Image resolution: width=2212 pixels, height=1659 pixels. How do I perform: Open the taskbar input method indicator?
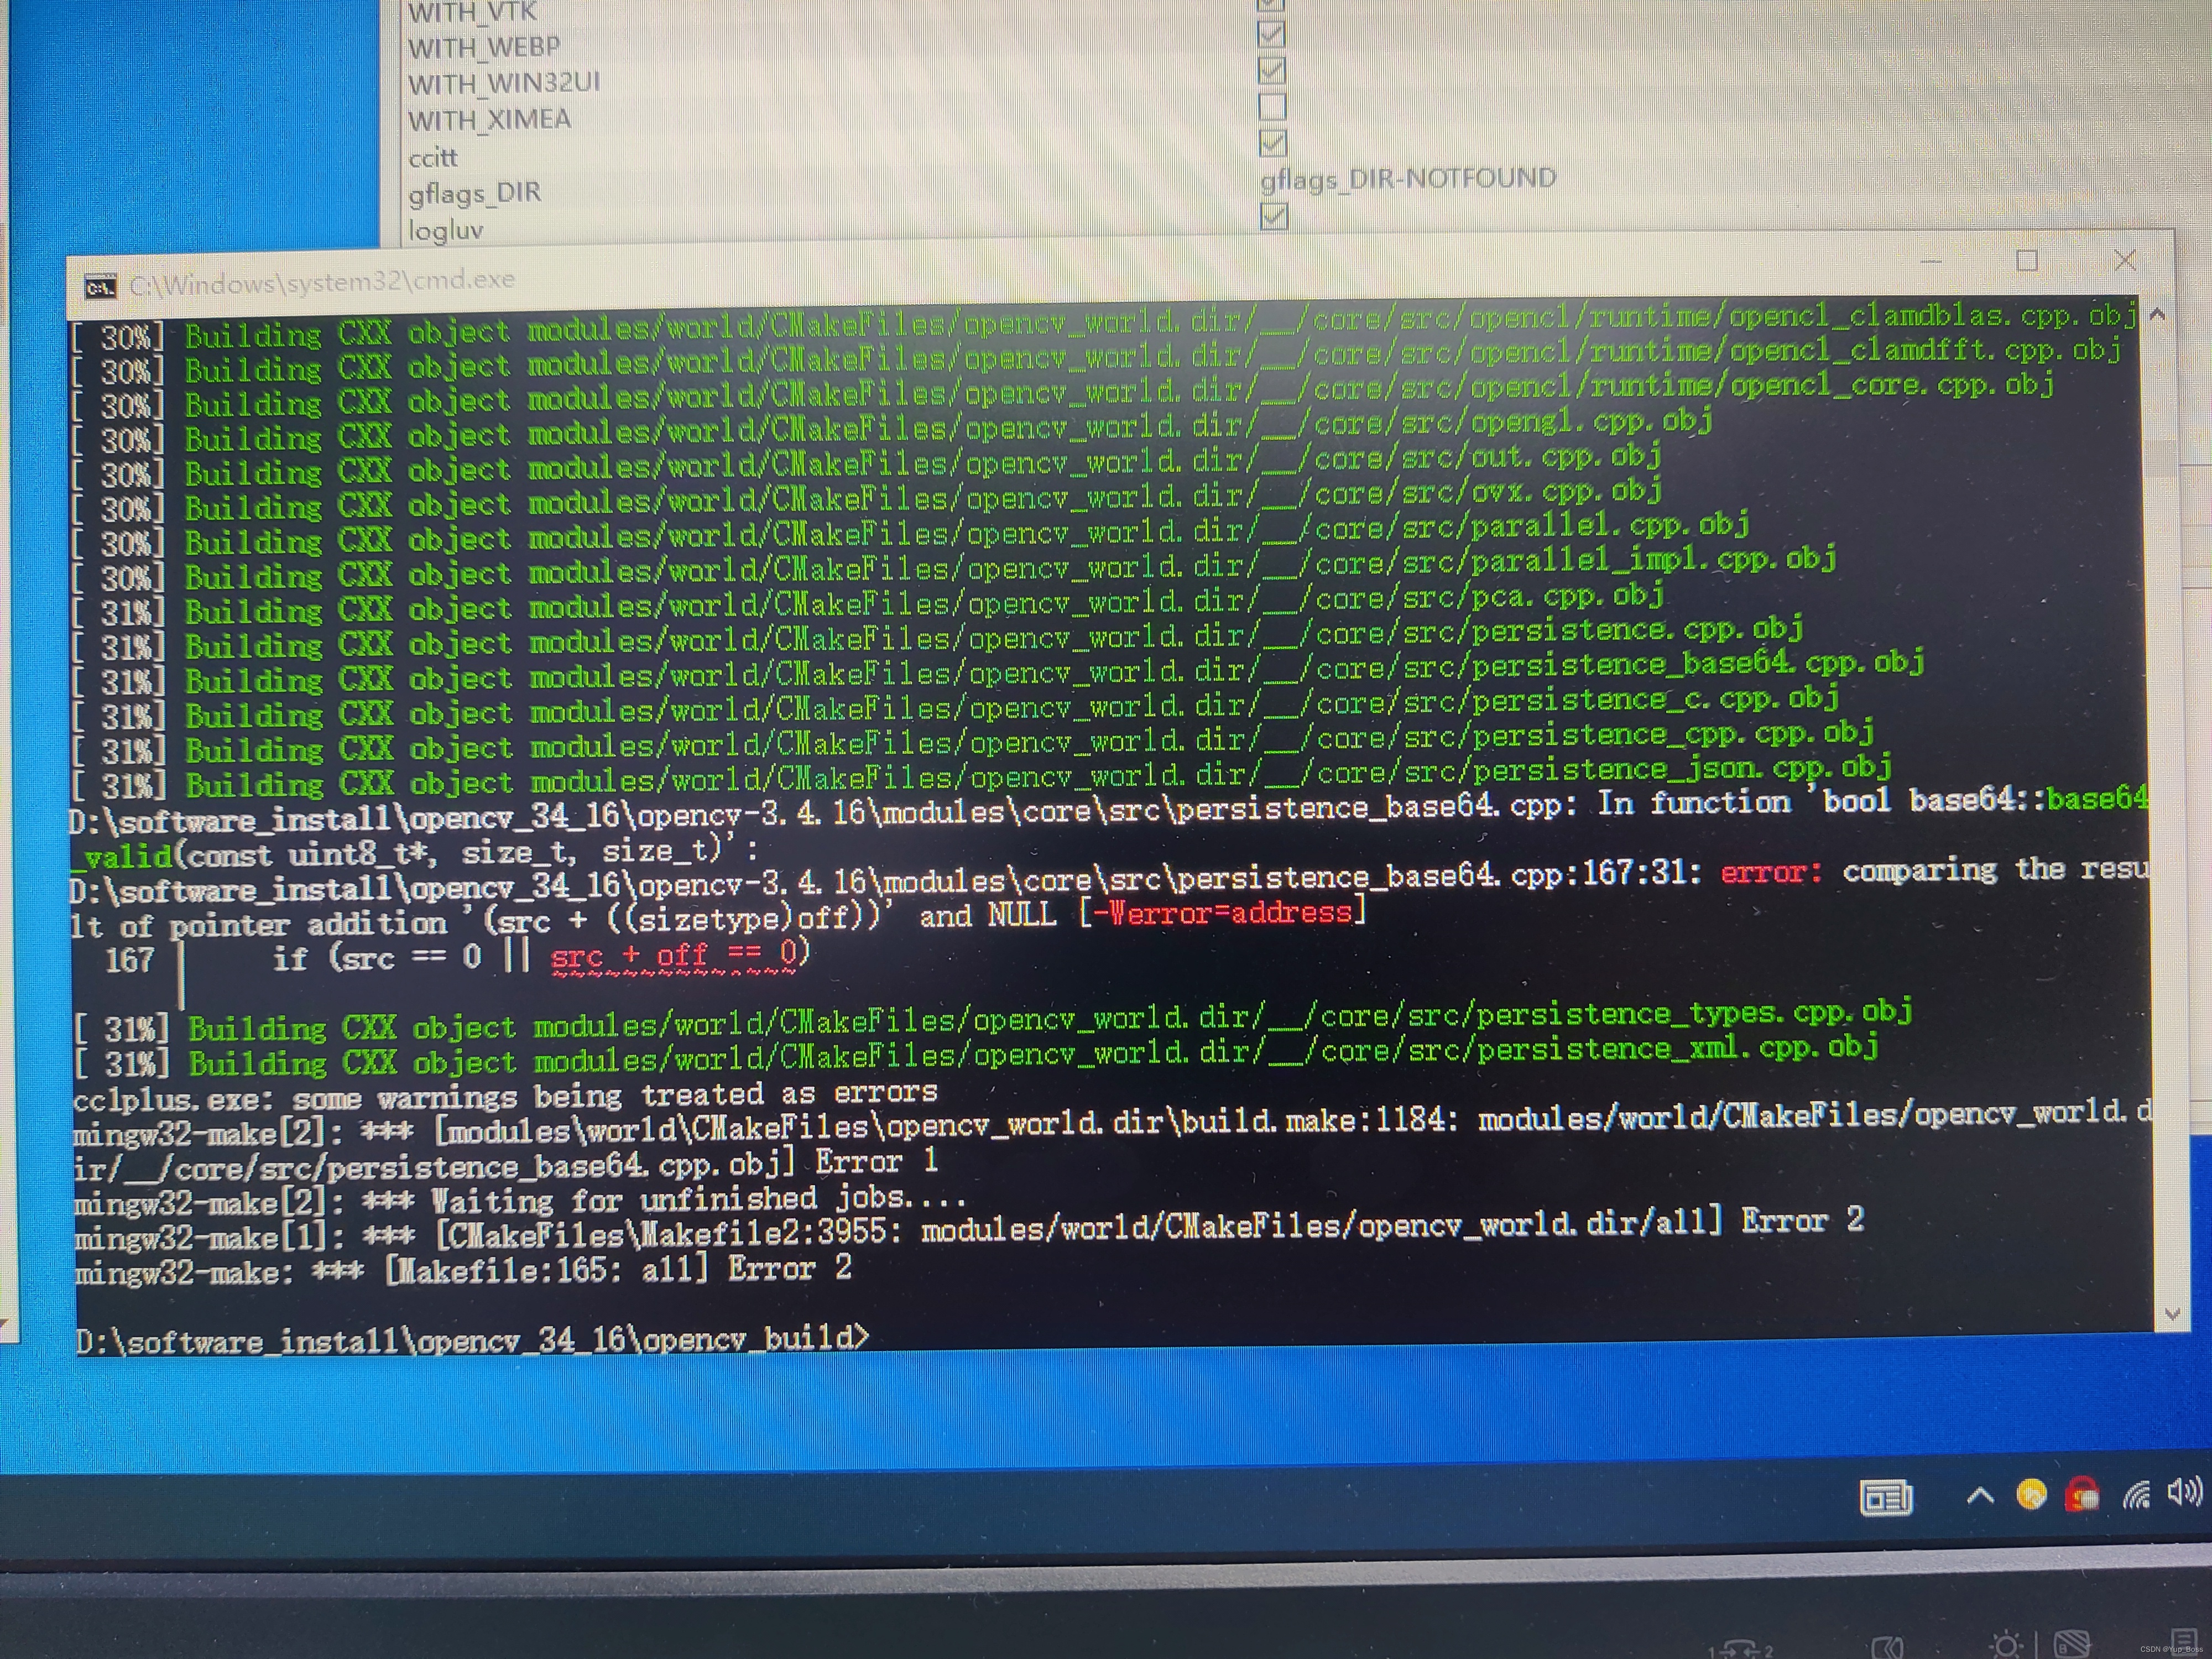pyautogui.click(x=1886, y=1498)
